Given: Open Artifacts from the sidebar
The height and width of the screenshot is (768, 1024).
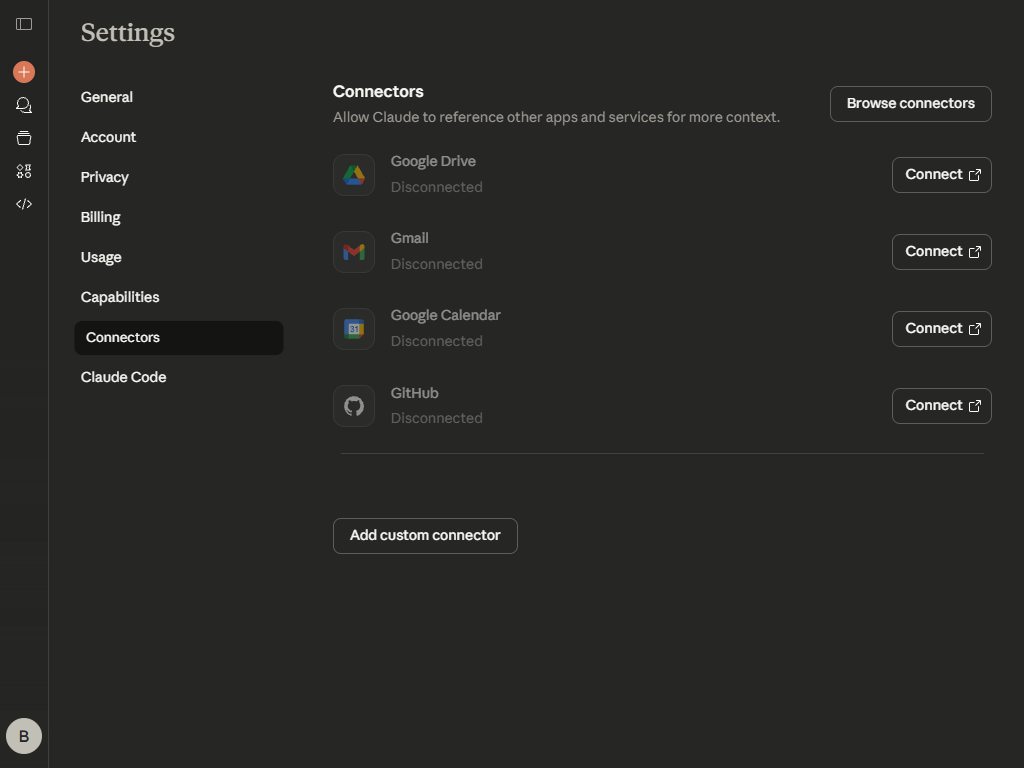Looking at the screenshot, I should coord(24,171).
